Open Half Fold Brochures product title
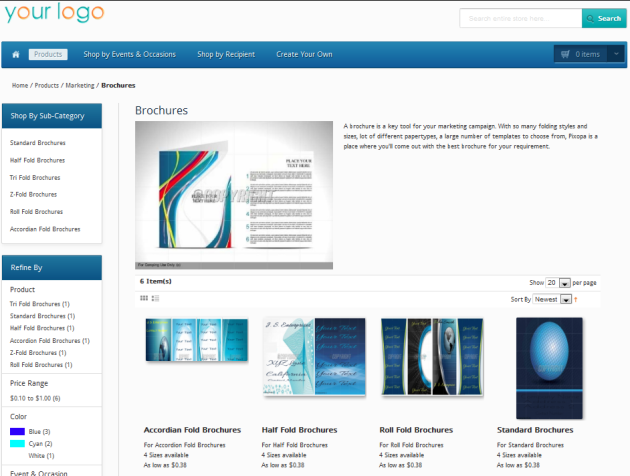 (299, 430)
